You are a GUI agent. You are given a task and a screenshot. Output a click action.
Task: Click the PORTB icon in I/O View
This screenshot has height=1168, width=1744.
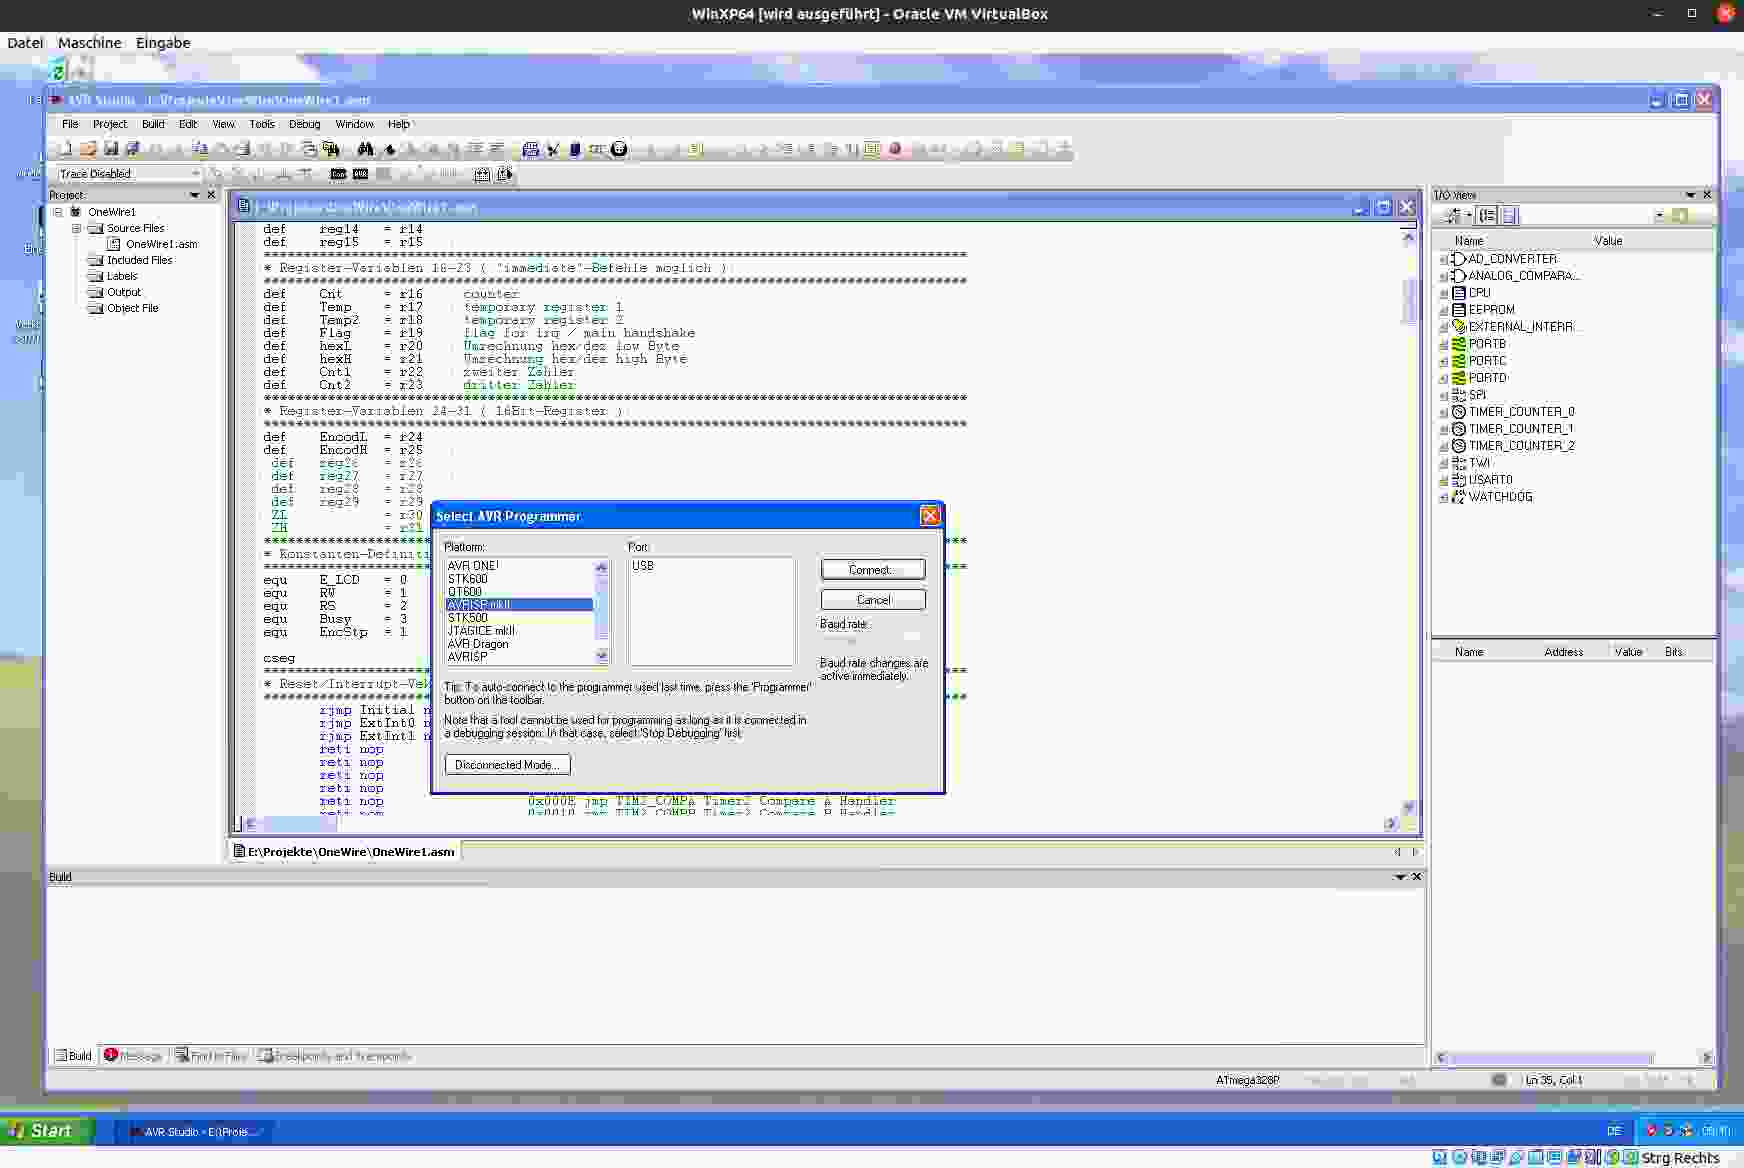point(1459,344)
